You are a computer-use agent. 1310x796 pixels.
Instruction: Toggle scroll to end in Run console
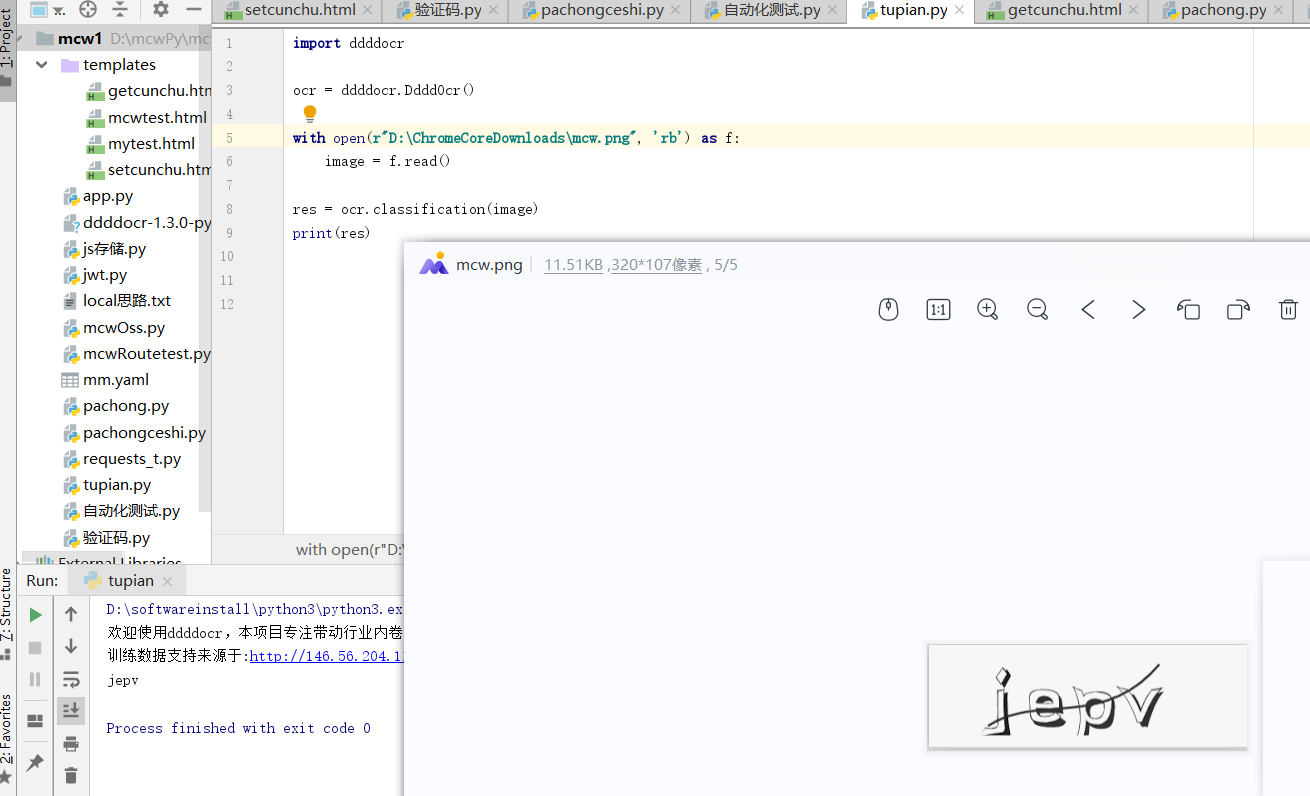click(x=71, y=711)
